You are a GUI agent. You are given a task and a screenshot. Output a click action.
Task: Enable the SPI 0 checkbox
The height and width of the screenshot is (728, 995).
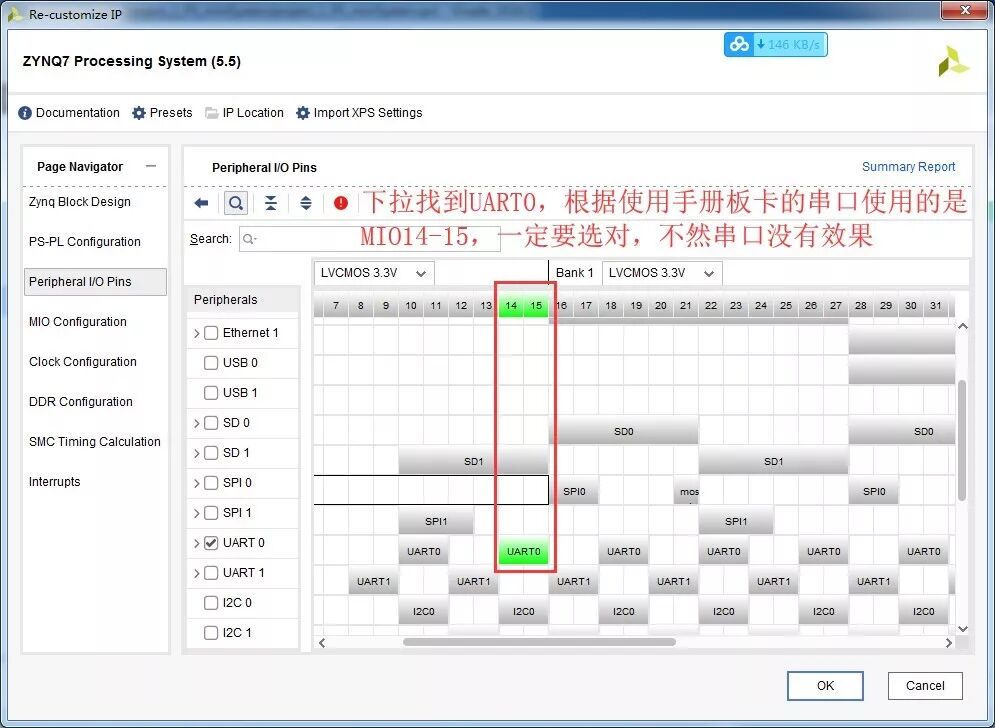tap(211, 483)
